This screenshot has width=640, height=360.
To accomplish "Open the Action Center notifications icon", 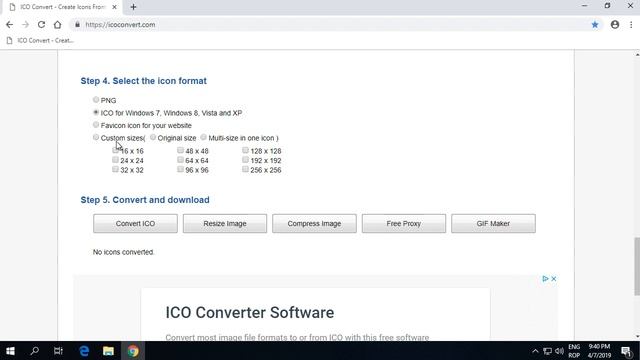I will (x=627, y=351).
